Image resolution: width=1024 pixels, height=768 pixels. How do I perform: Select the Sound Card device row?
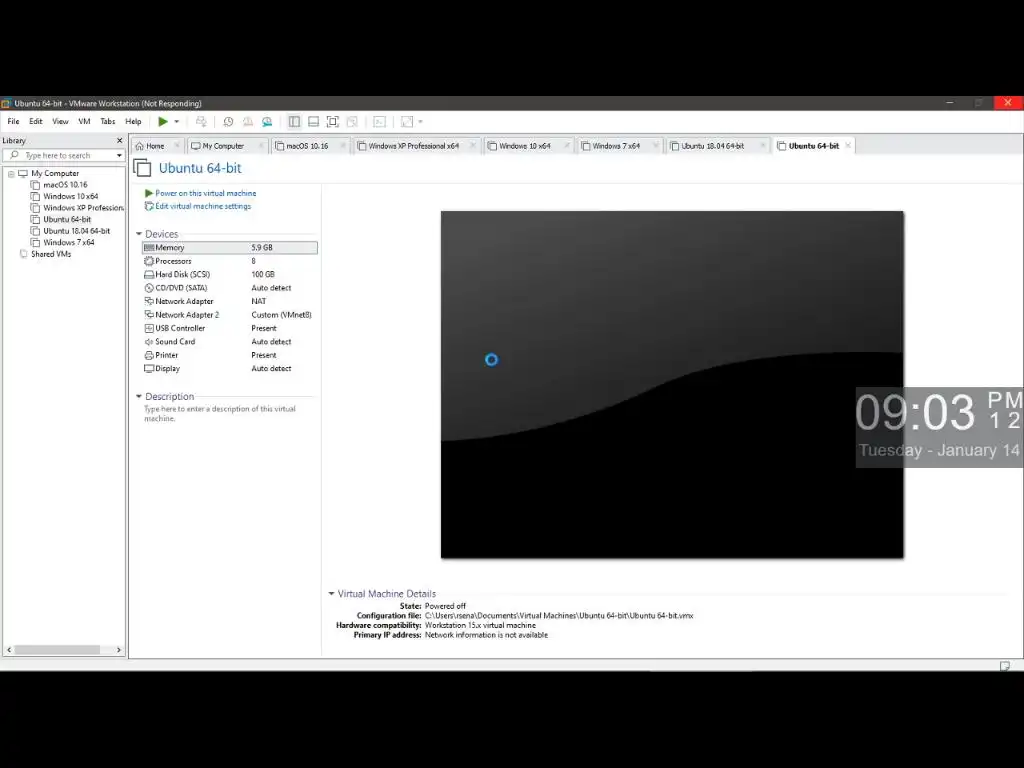point(230,342)
